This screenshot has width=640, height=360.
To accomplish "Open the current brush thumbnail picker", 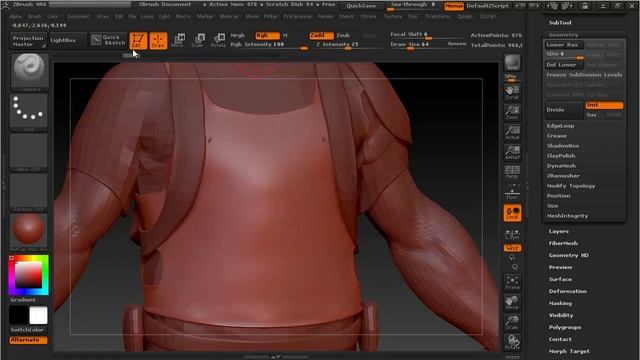I will click(29, 72).
